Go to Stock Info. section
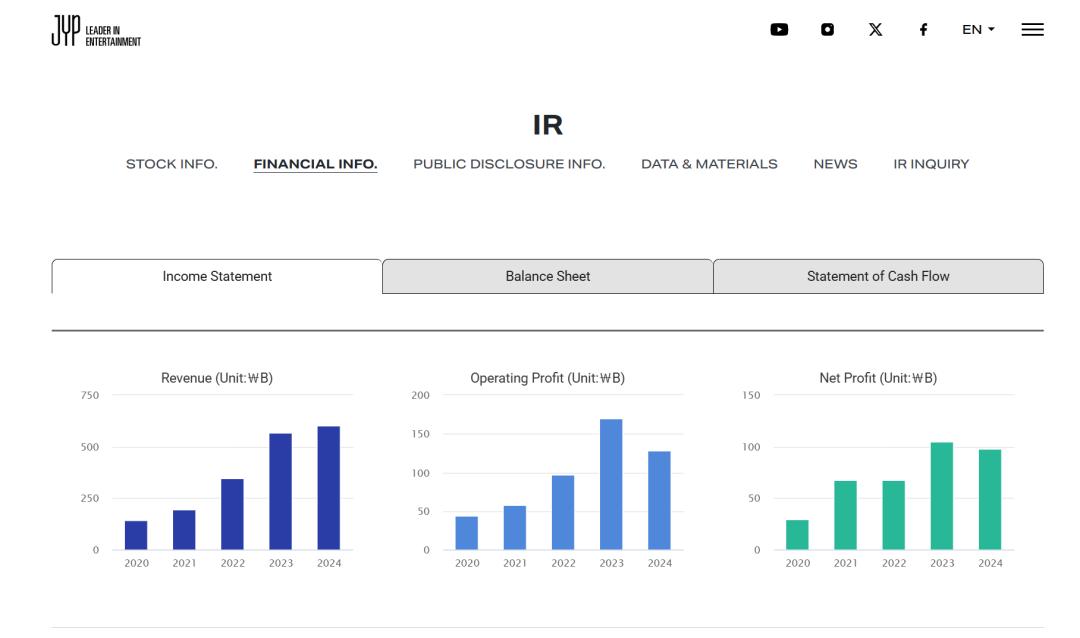1080x638 pixels. [171, 164]
